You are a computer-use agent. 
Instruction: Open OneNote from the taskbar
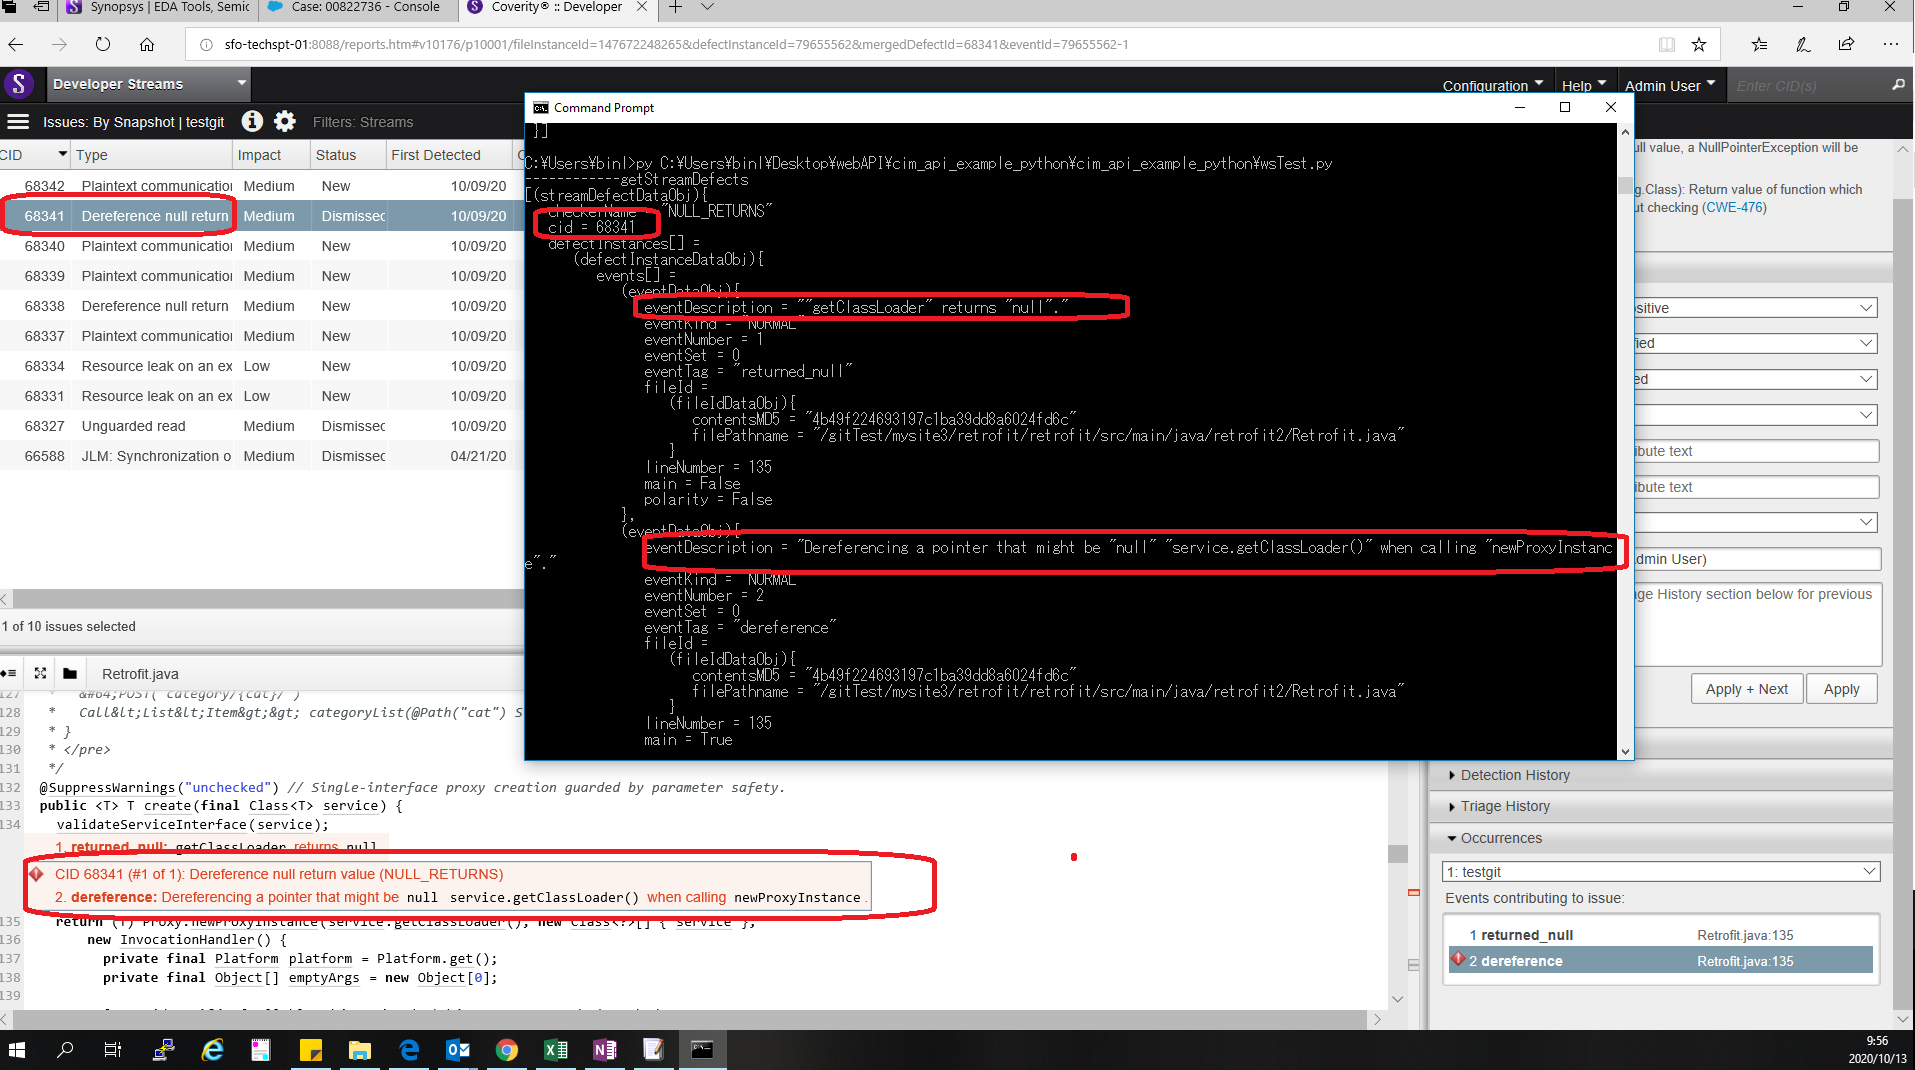(605, 1049)
